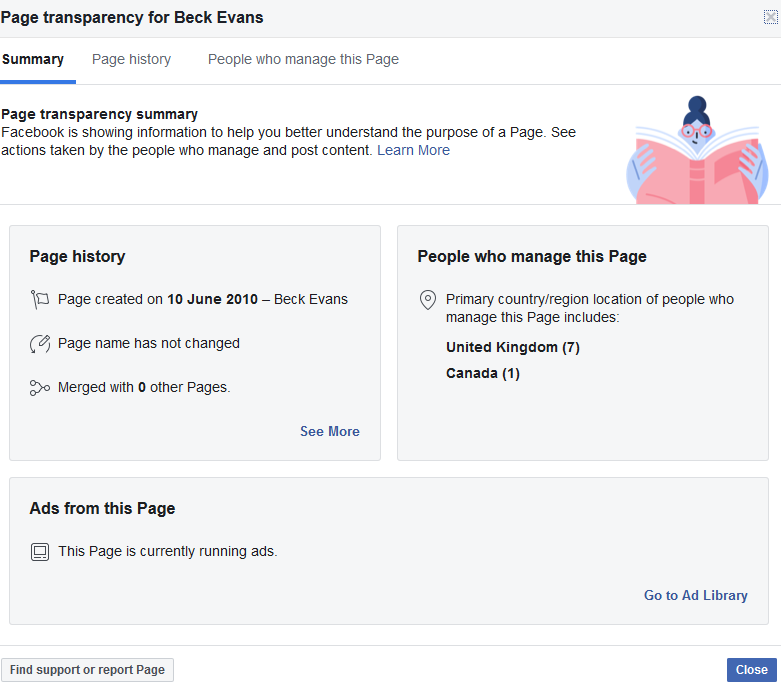Click the United Kingdom (7) entry
This screenshot has height=693, width=781.
[x=513, y=347]
